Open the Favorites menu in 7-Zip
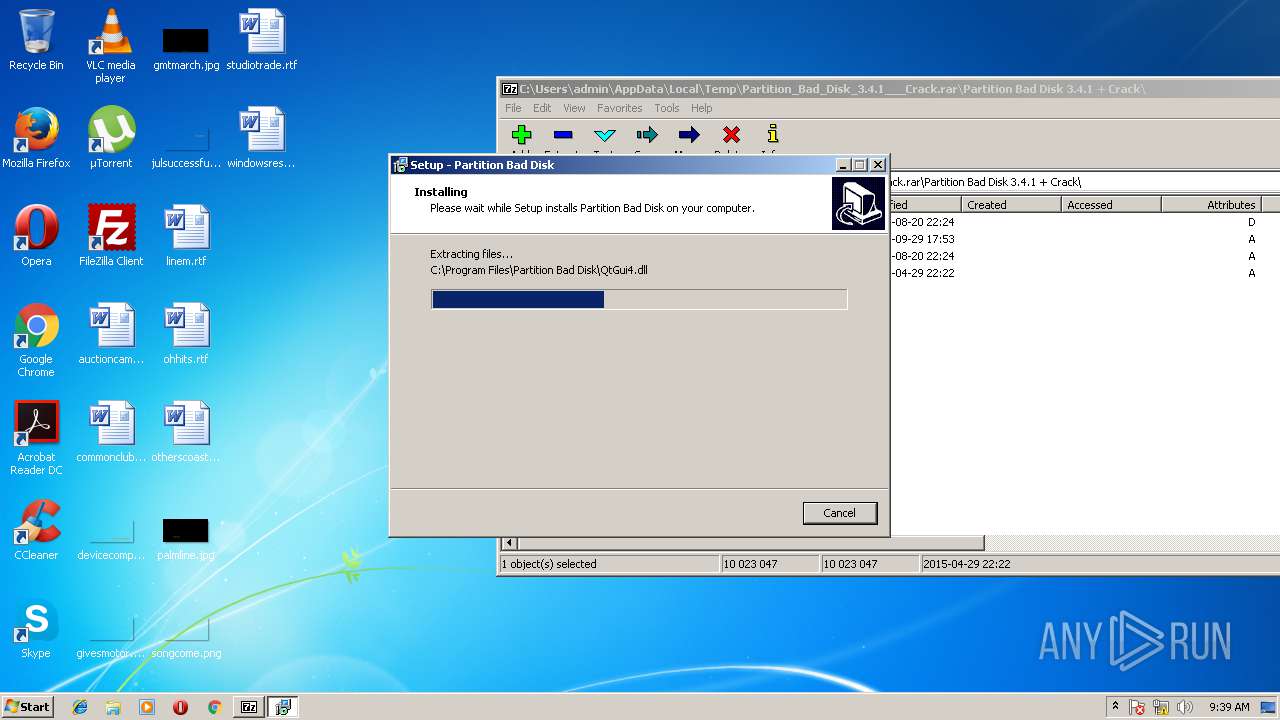 tap(620, 108)
